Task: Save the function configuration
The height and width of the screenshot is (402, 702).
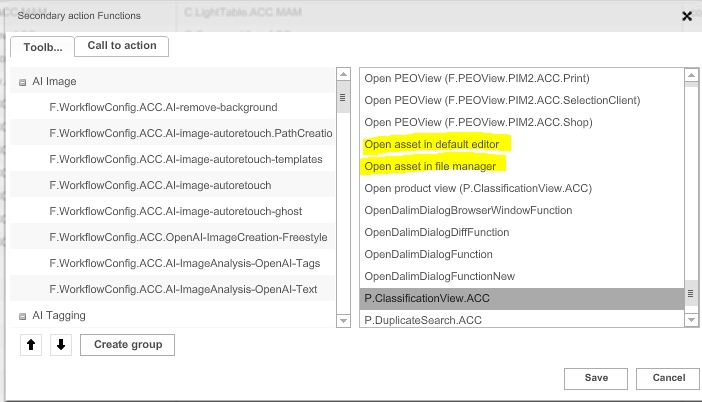Action: (596, 378)
